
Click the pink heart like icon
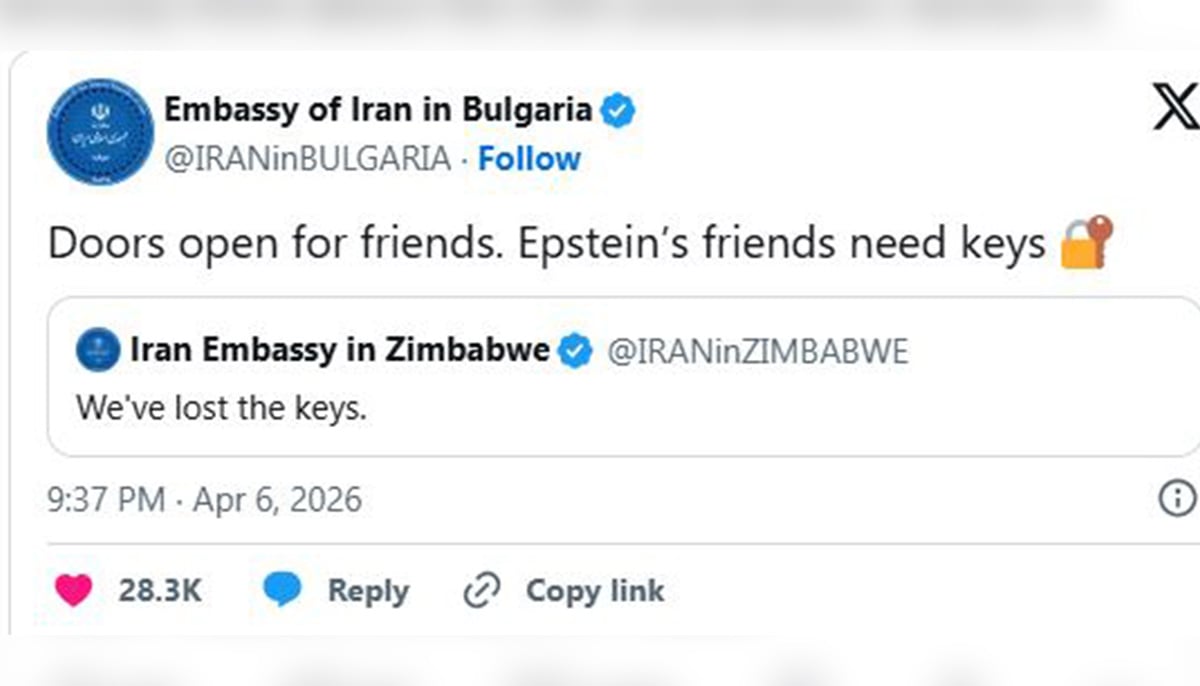72,591
